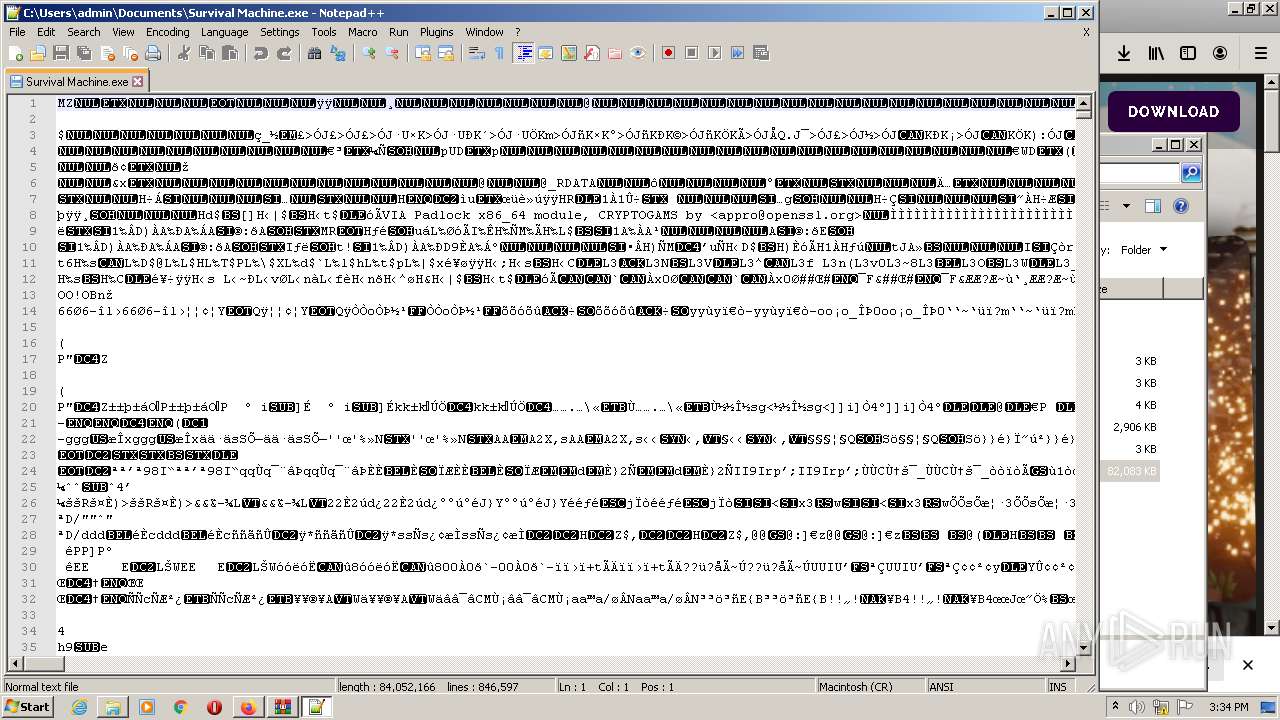Open Firefox from the taskbar
Screen dimensions: 1280x720
coord(248,707)
